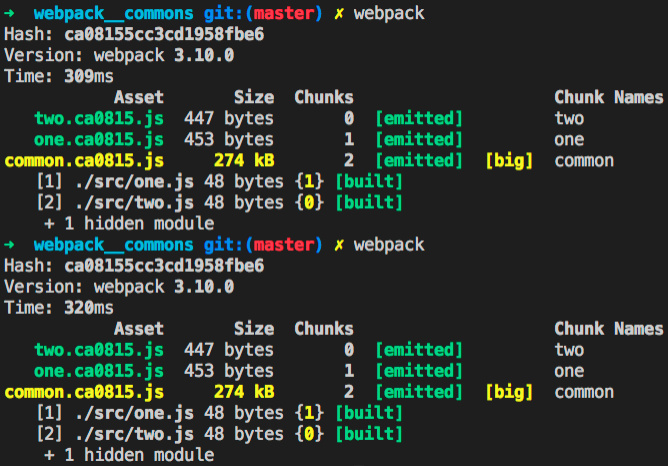
Task: Click '[built]' on the ./src/two.js line, 309ms build
Action: [x=369, y=203]
